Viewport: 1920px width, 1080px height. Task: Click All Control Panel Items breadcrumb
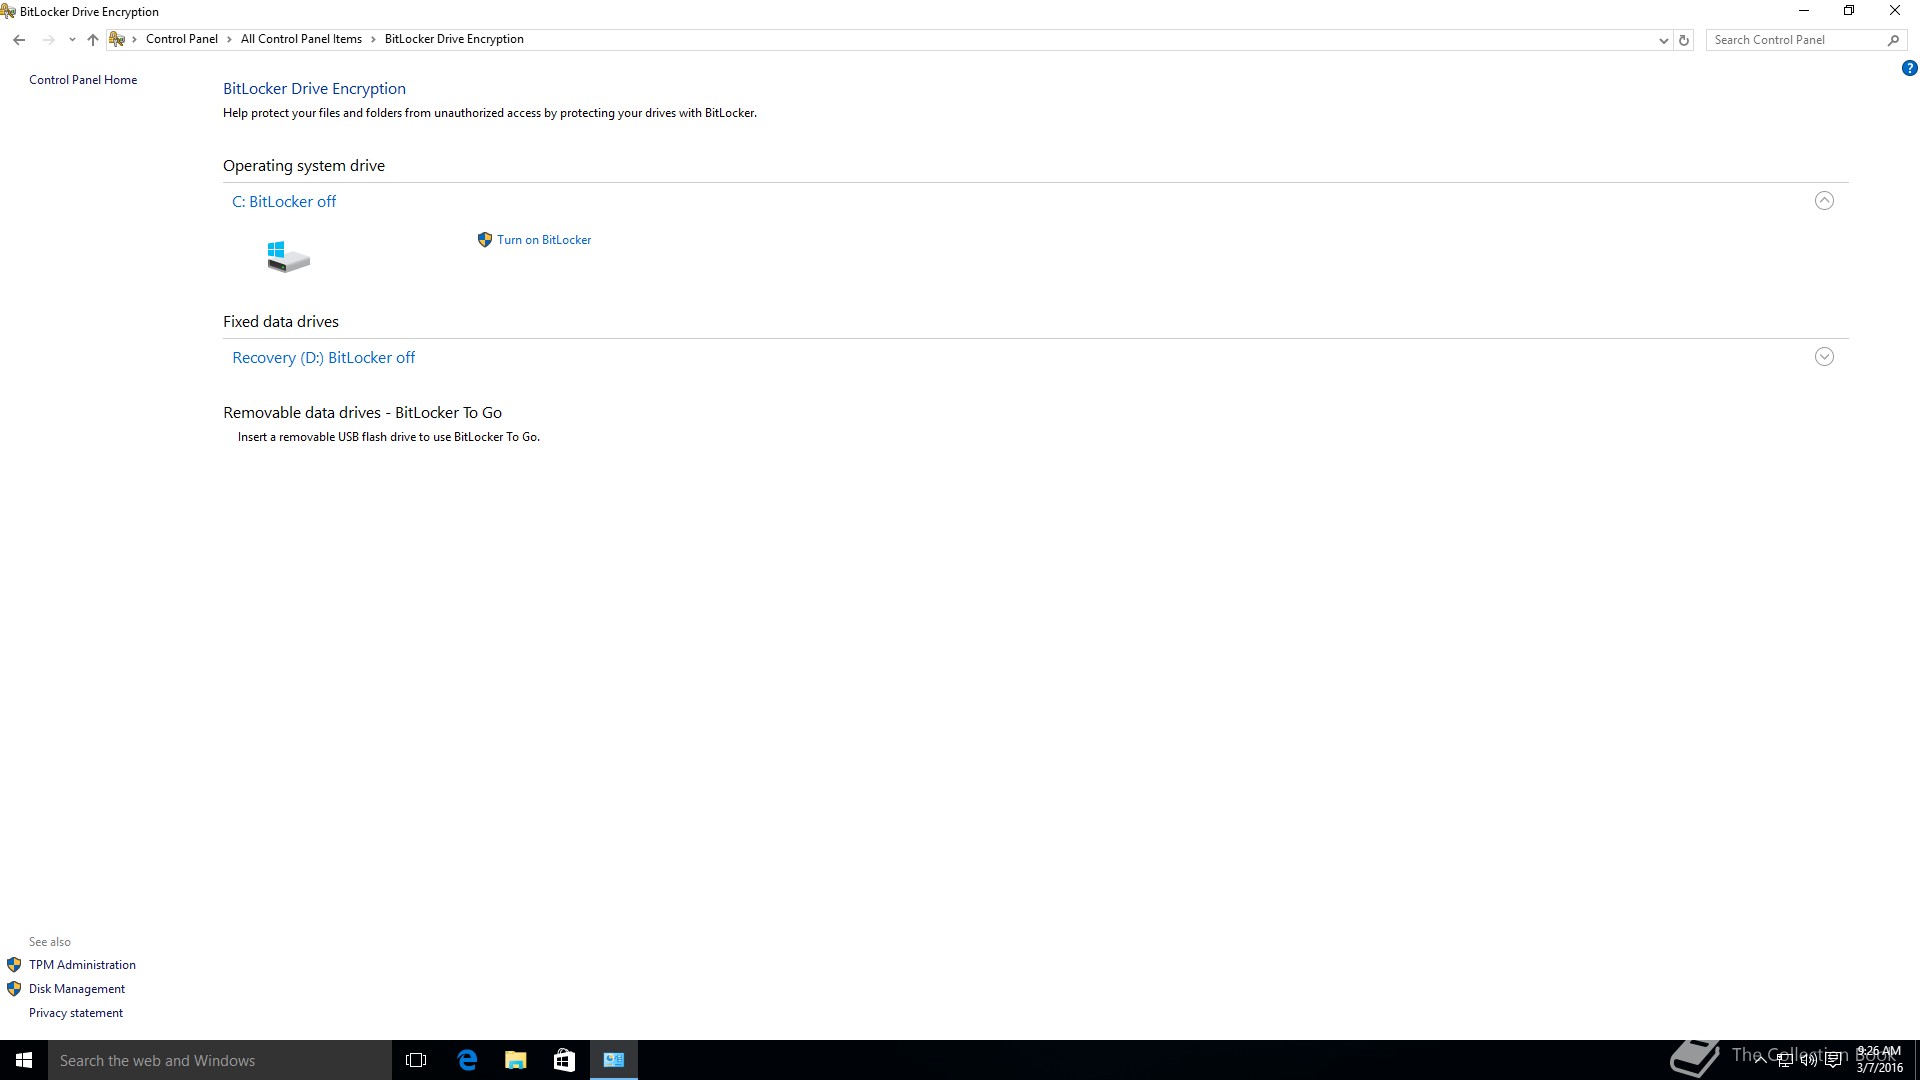pos(301,39)
